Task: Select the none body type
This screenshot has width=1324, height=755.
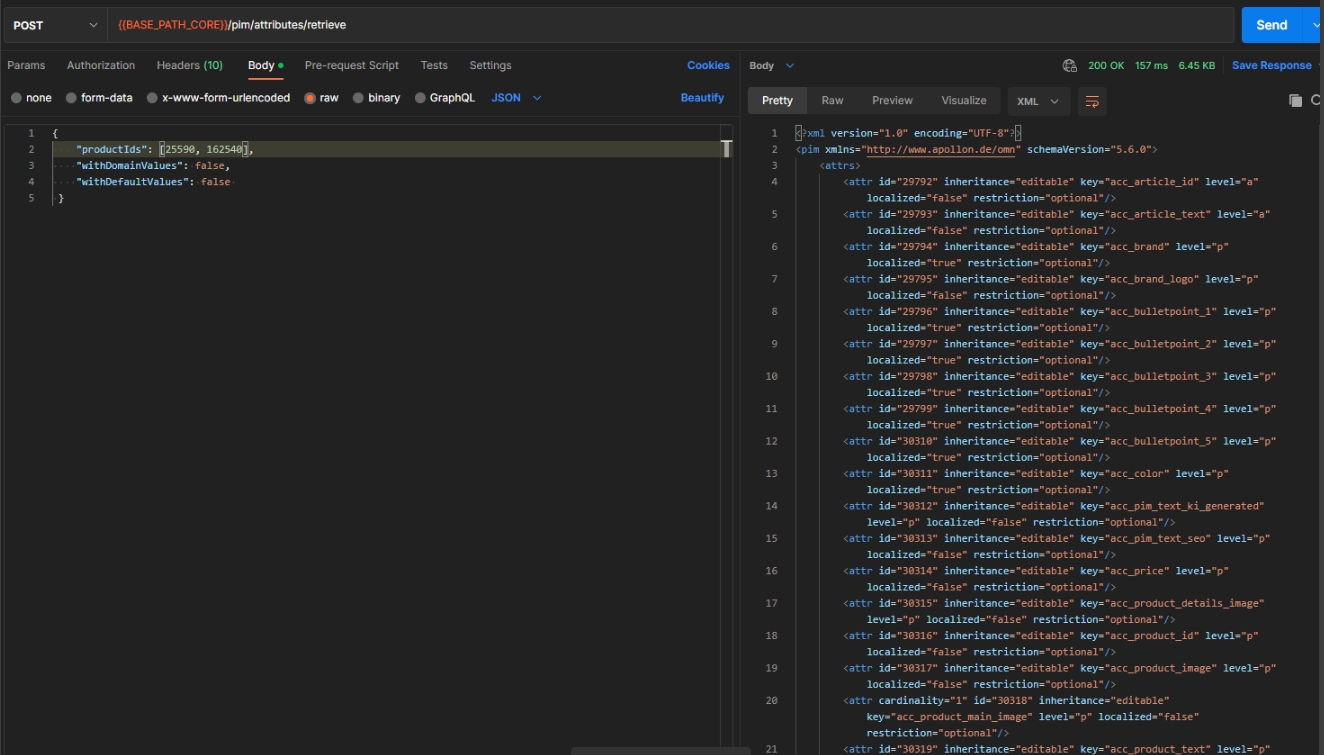Action: point(31,98)
